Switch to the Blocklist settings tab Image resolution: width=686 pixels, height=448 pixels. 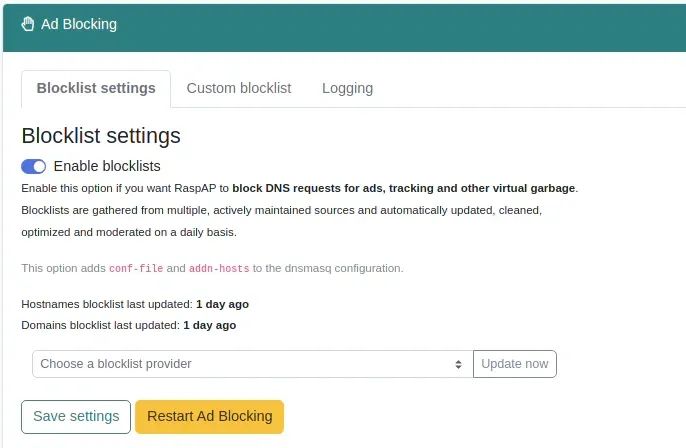(x=96, y=88)
